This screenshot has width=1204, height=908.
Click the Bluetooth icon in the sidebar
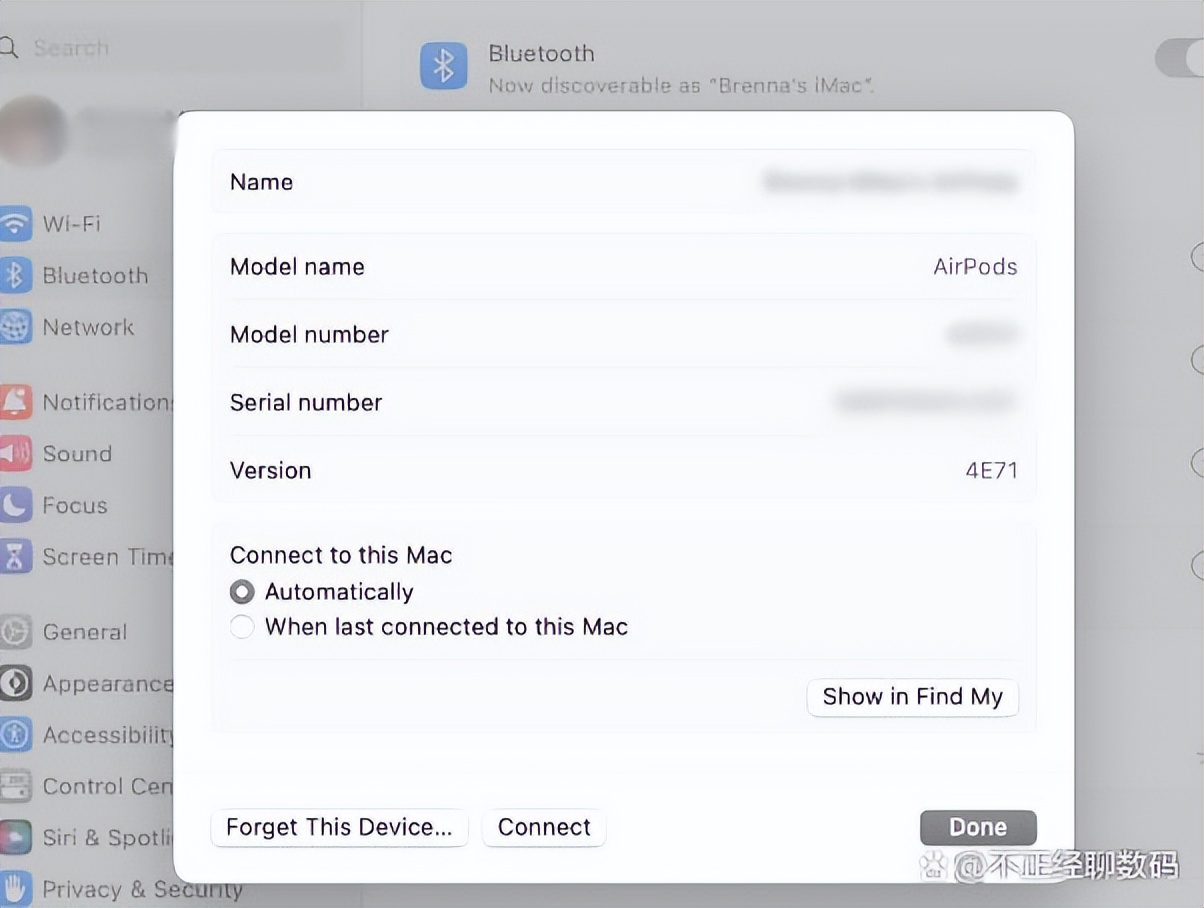14,275
